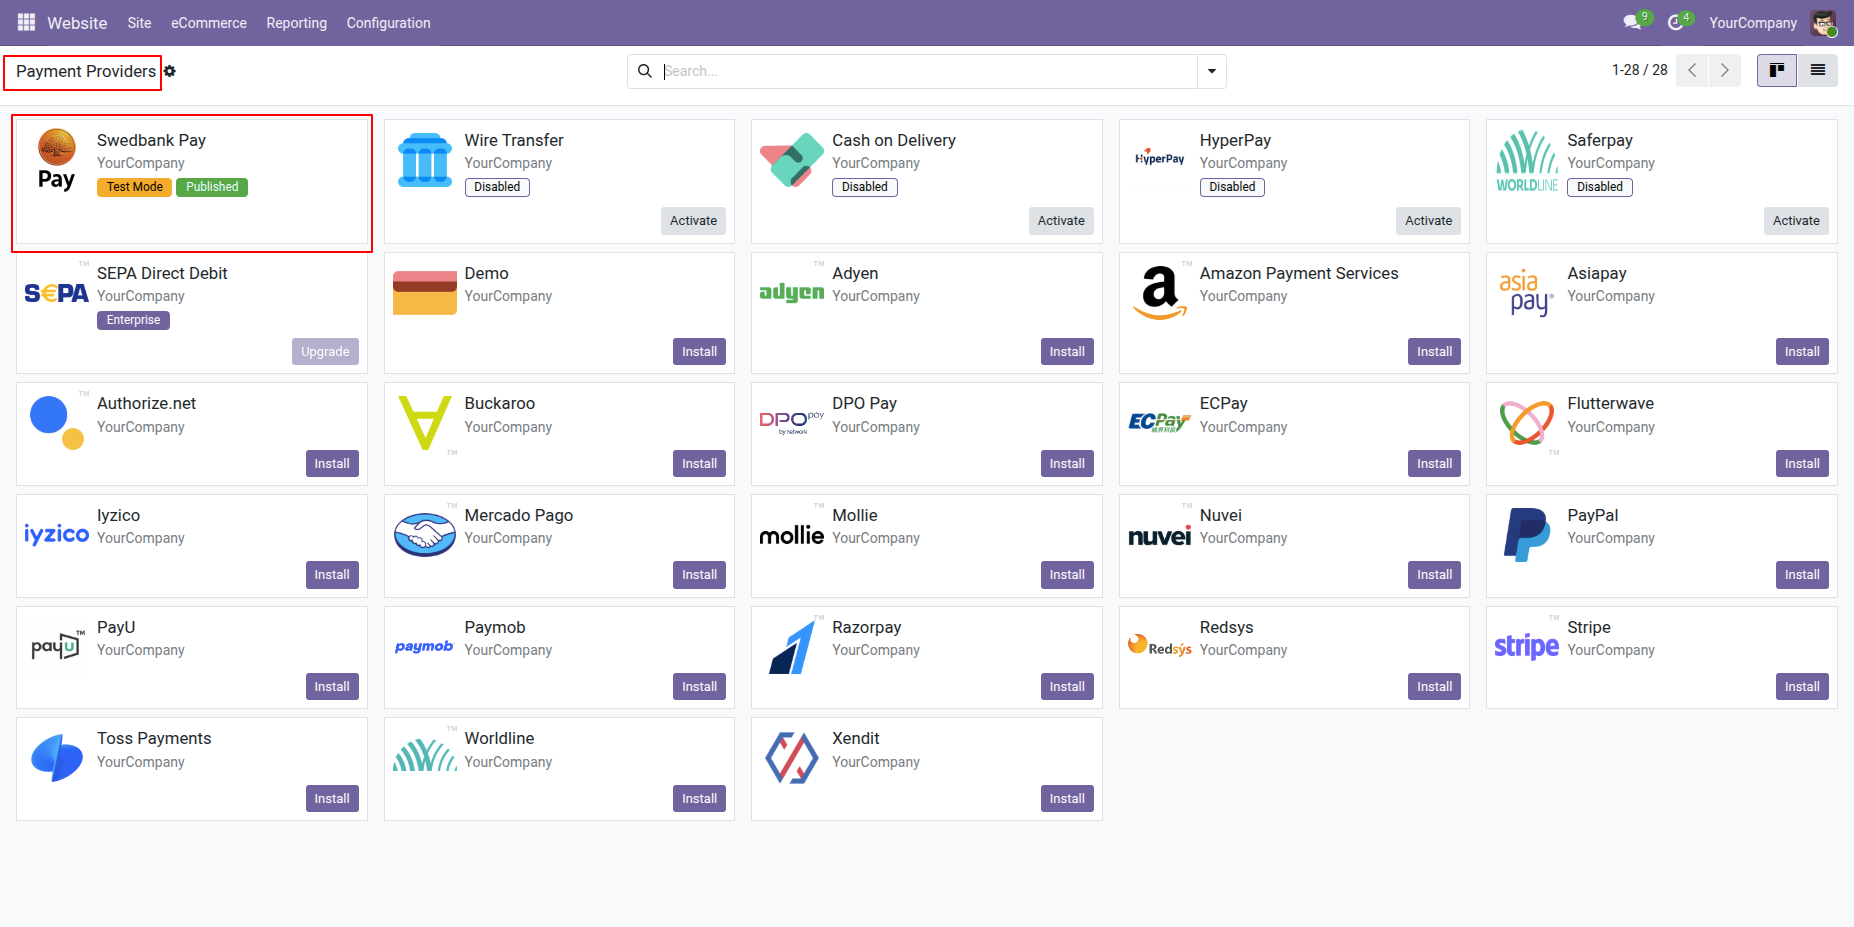Click the search magnifier icon
The image size is (1854, 927).
[x=645, y=71]
